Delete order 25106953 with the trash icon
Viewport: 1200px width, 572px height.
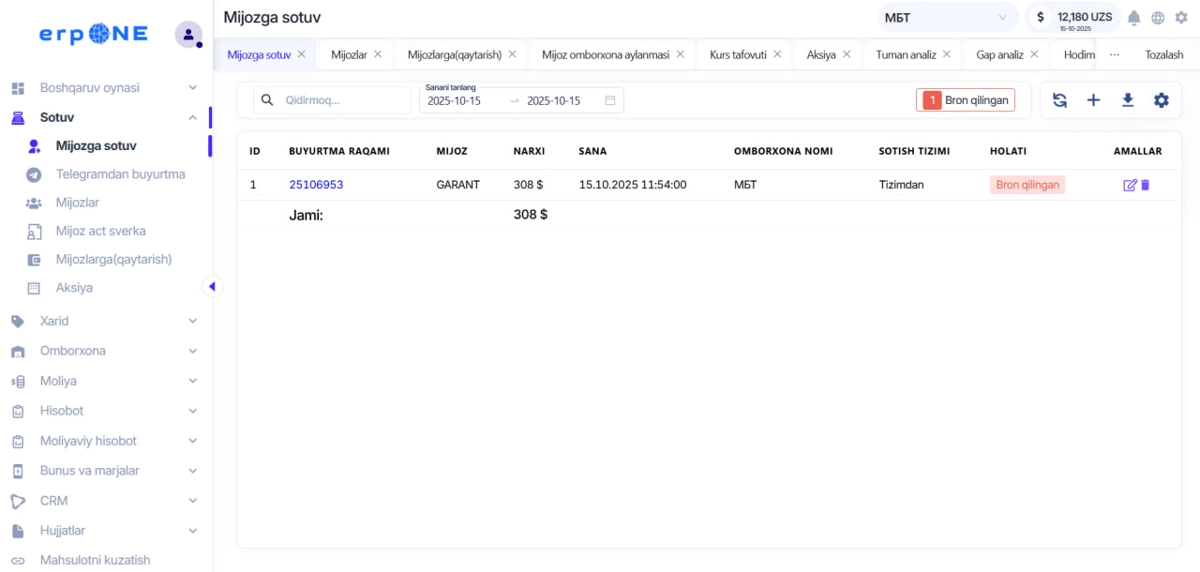click(x=1146, y=185)
